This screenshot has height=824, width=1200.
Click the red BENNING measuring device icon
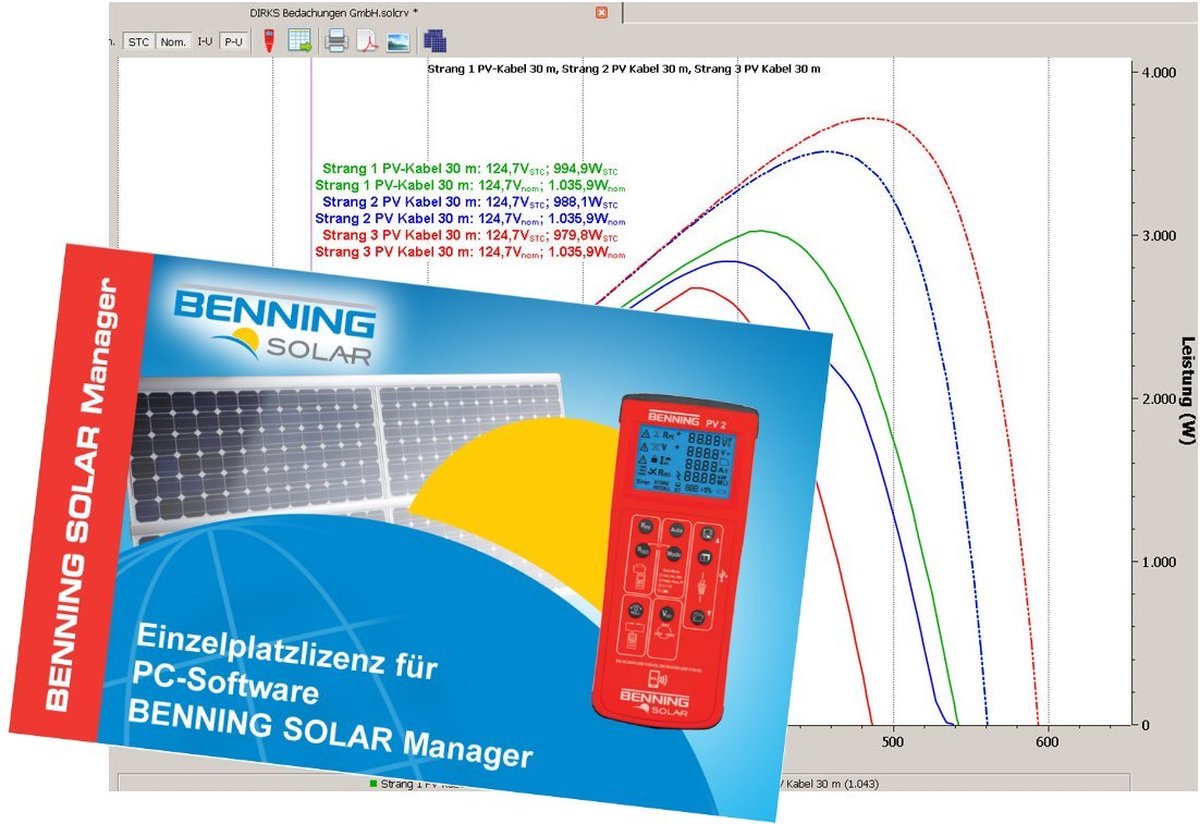(269, 42)
